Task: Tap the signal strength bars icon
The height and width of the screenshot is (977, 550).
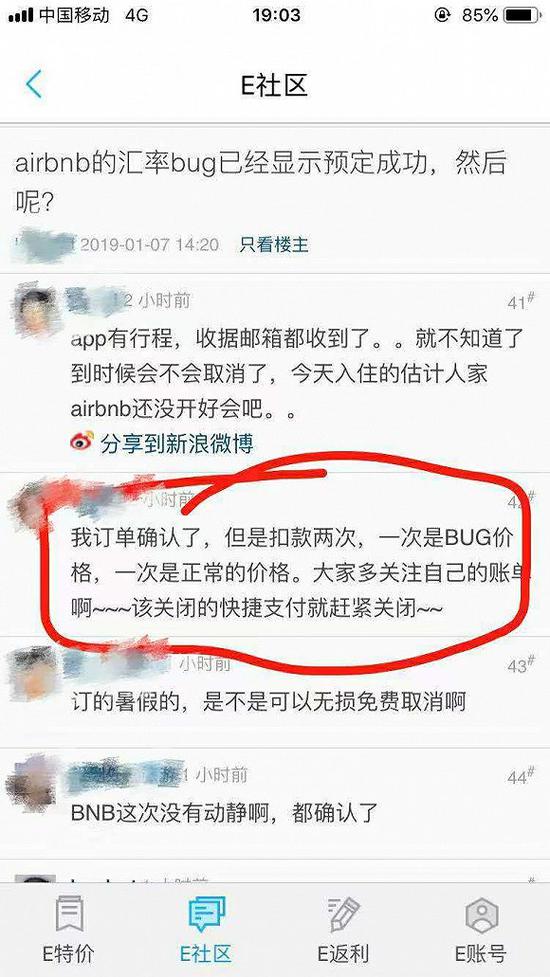Action: [21, 16]
